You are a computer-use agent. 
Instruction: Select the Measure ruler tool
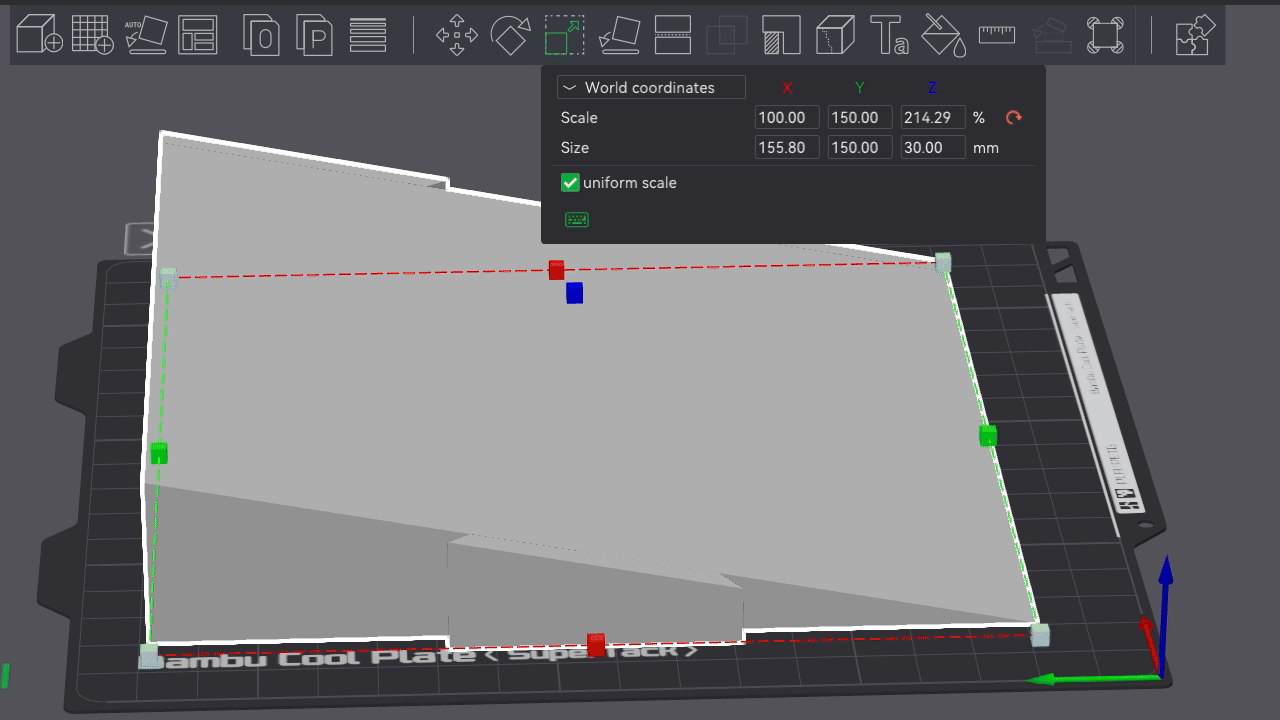click(997, 34)
